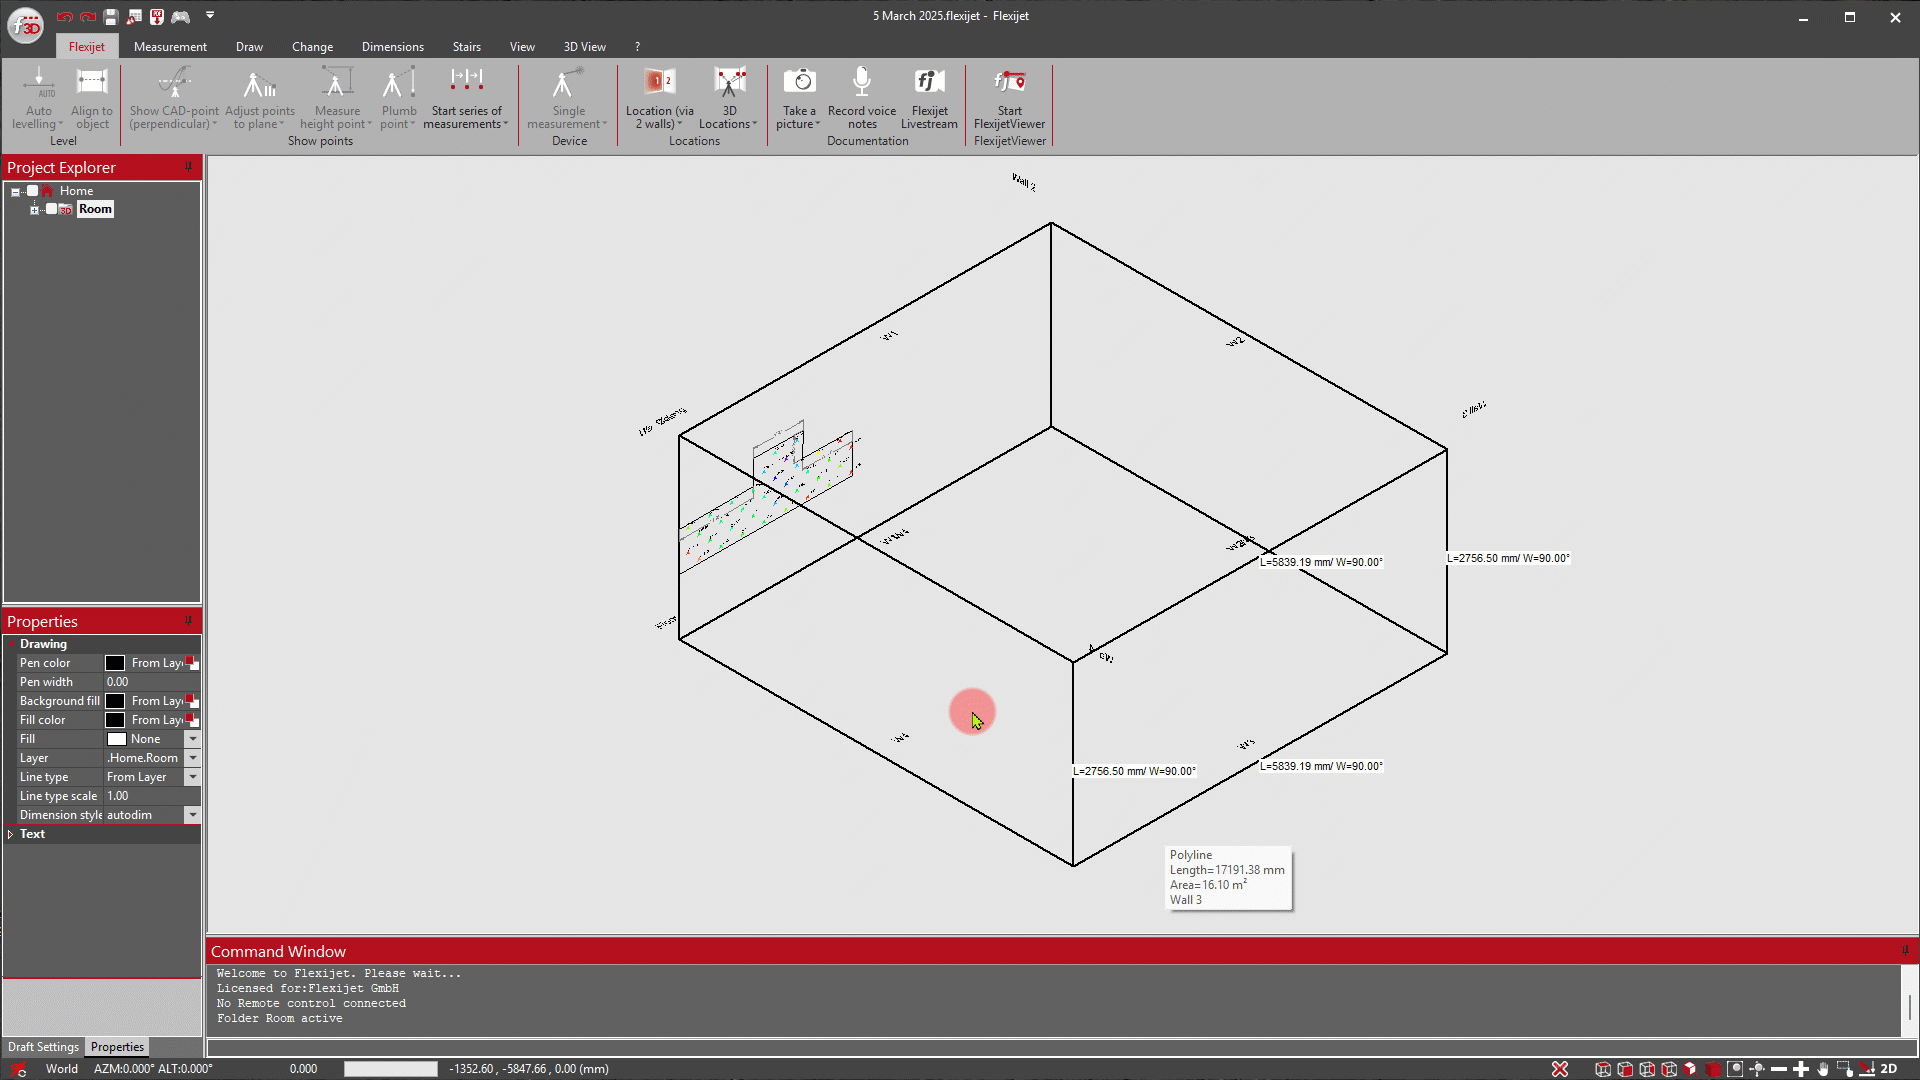1920x1080 pixels.
Task: Expand the Text properties section
Action: (11, 834)
